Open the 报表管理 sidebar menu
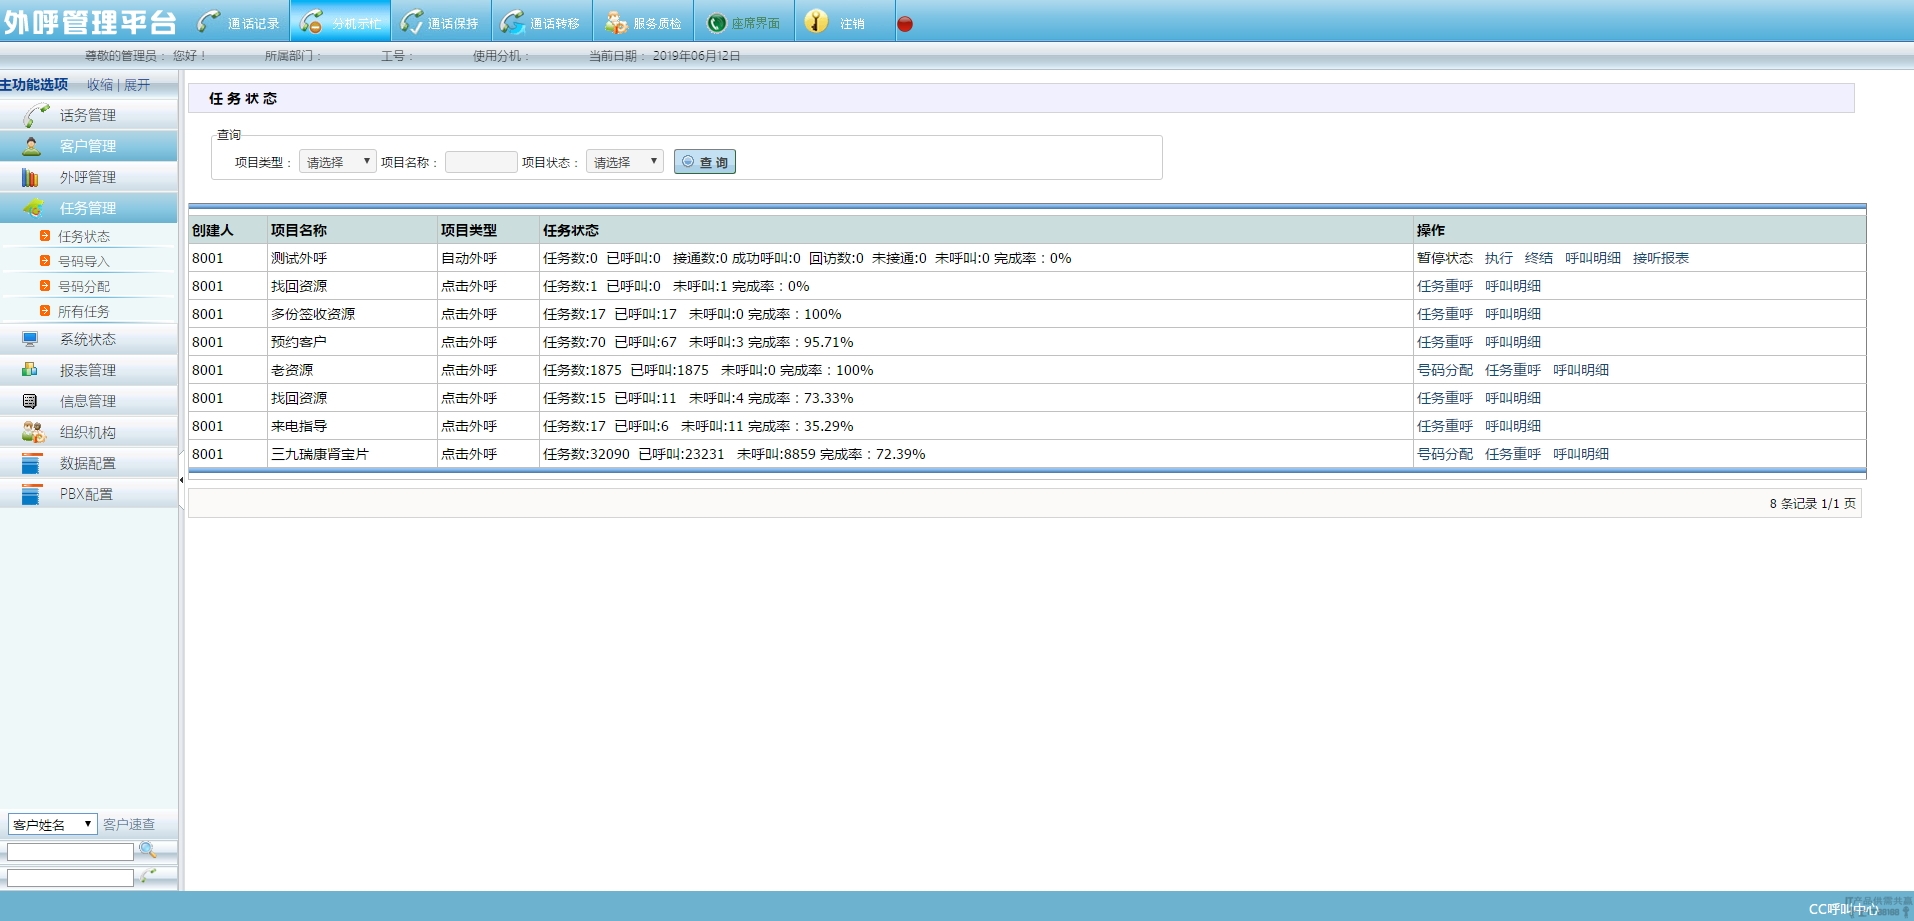The width and height of the screenshot is (1914, 921). [x=88, y=370]
